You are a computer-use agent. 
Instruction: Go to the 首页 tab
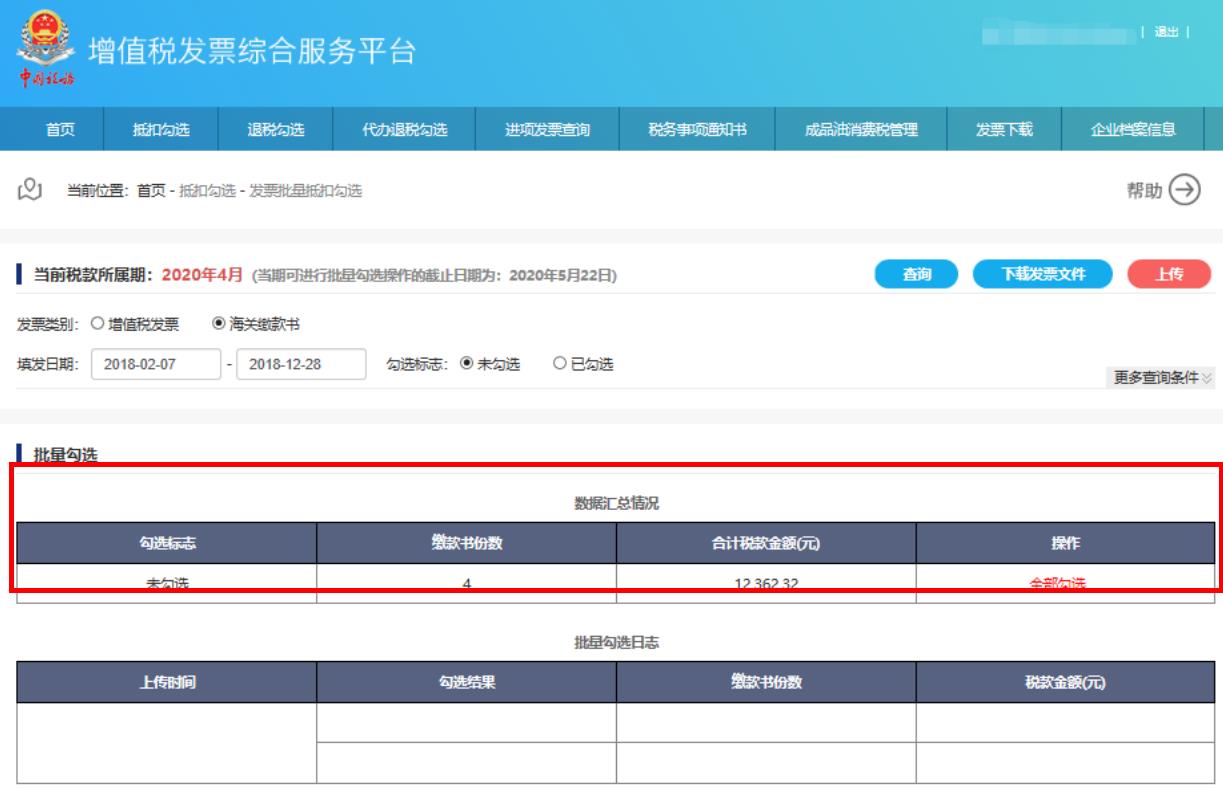click(x=58, y=128)
